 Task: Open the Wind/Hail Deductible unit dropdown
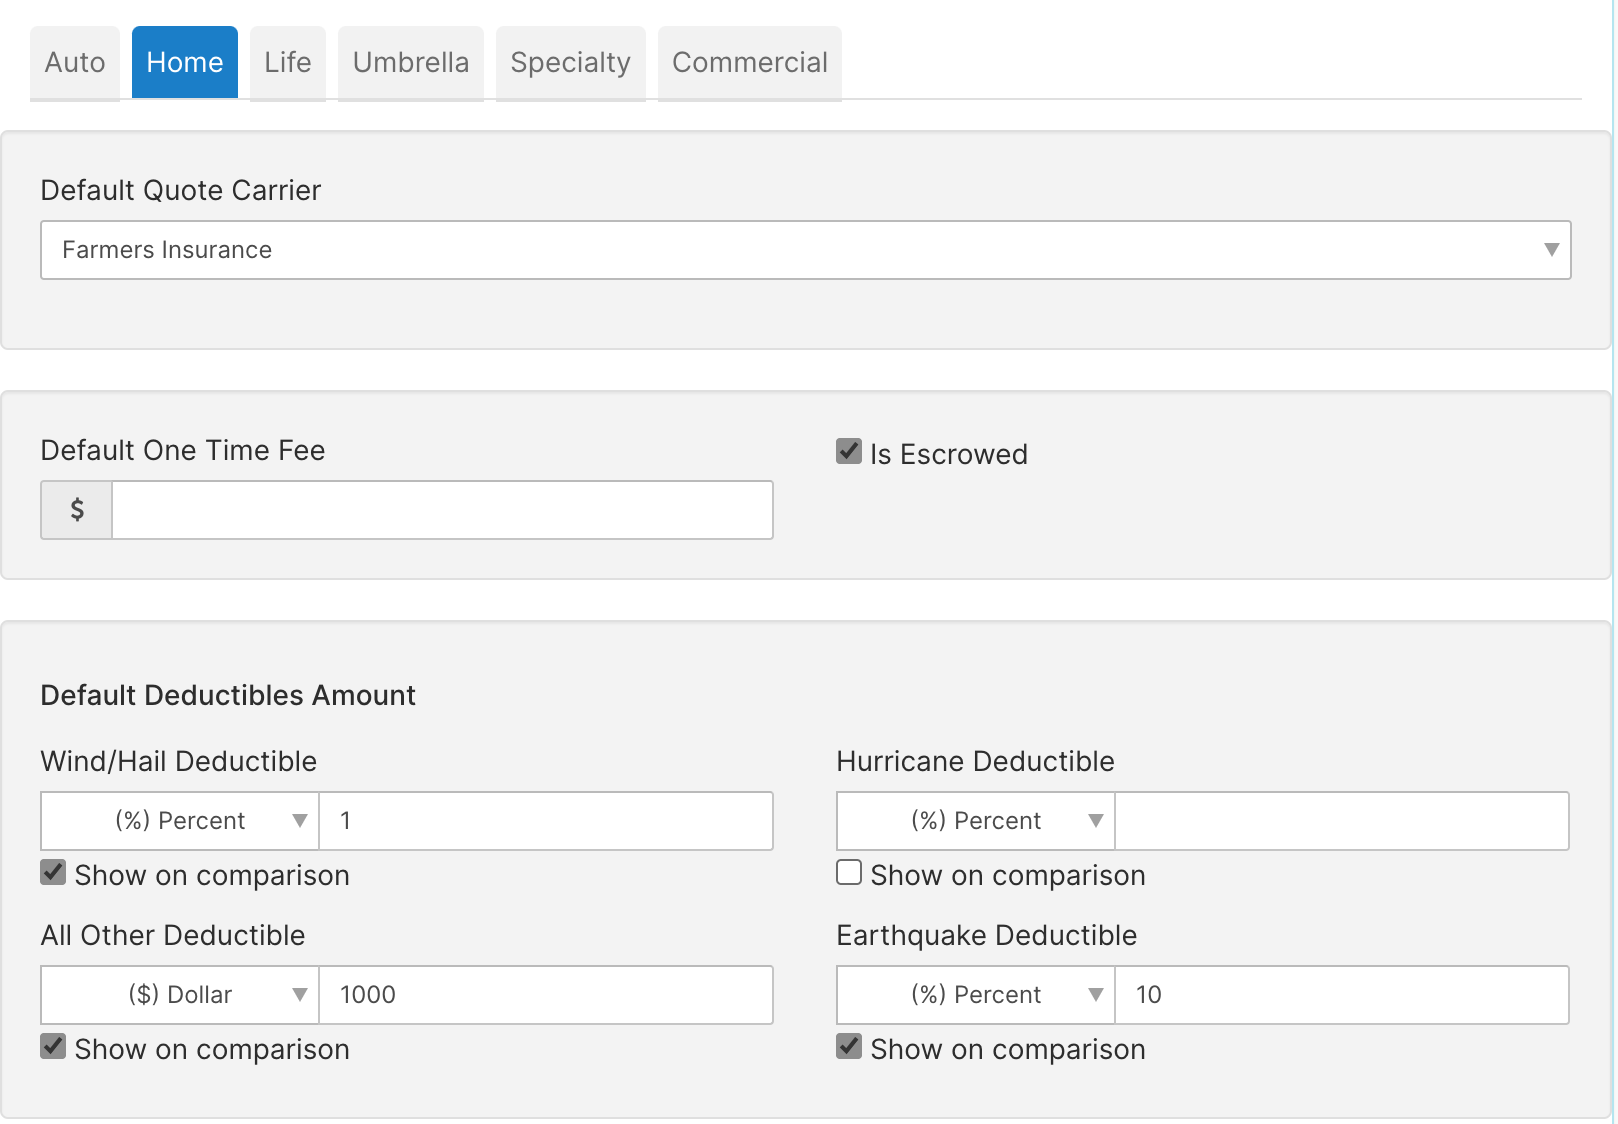[179, 820]
